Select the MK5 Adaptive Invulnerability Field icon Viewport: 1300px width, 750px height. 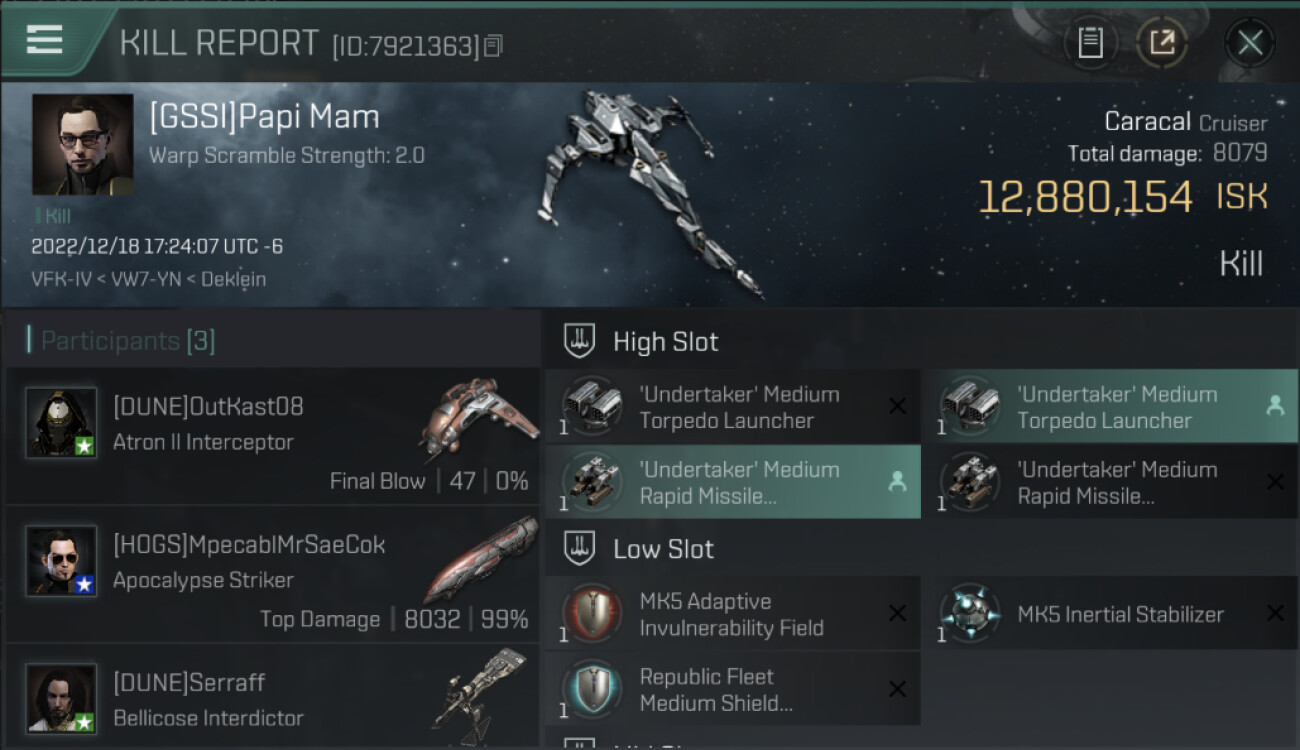[x=592, y=614]
